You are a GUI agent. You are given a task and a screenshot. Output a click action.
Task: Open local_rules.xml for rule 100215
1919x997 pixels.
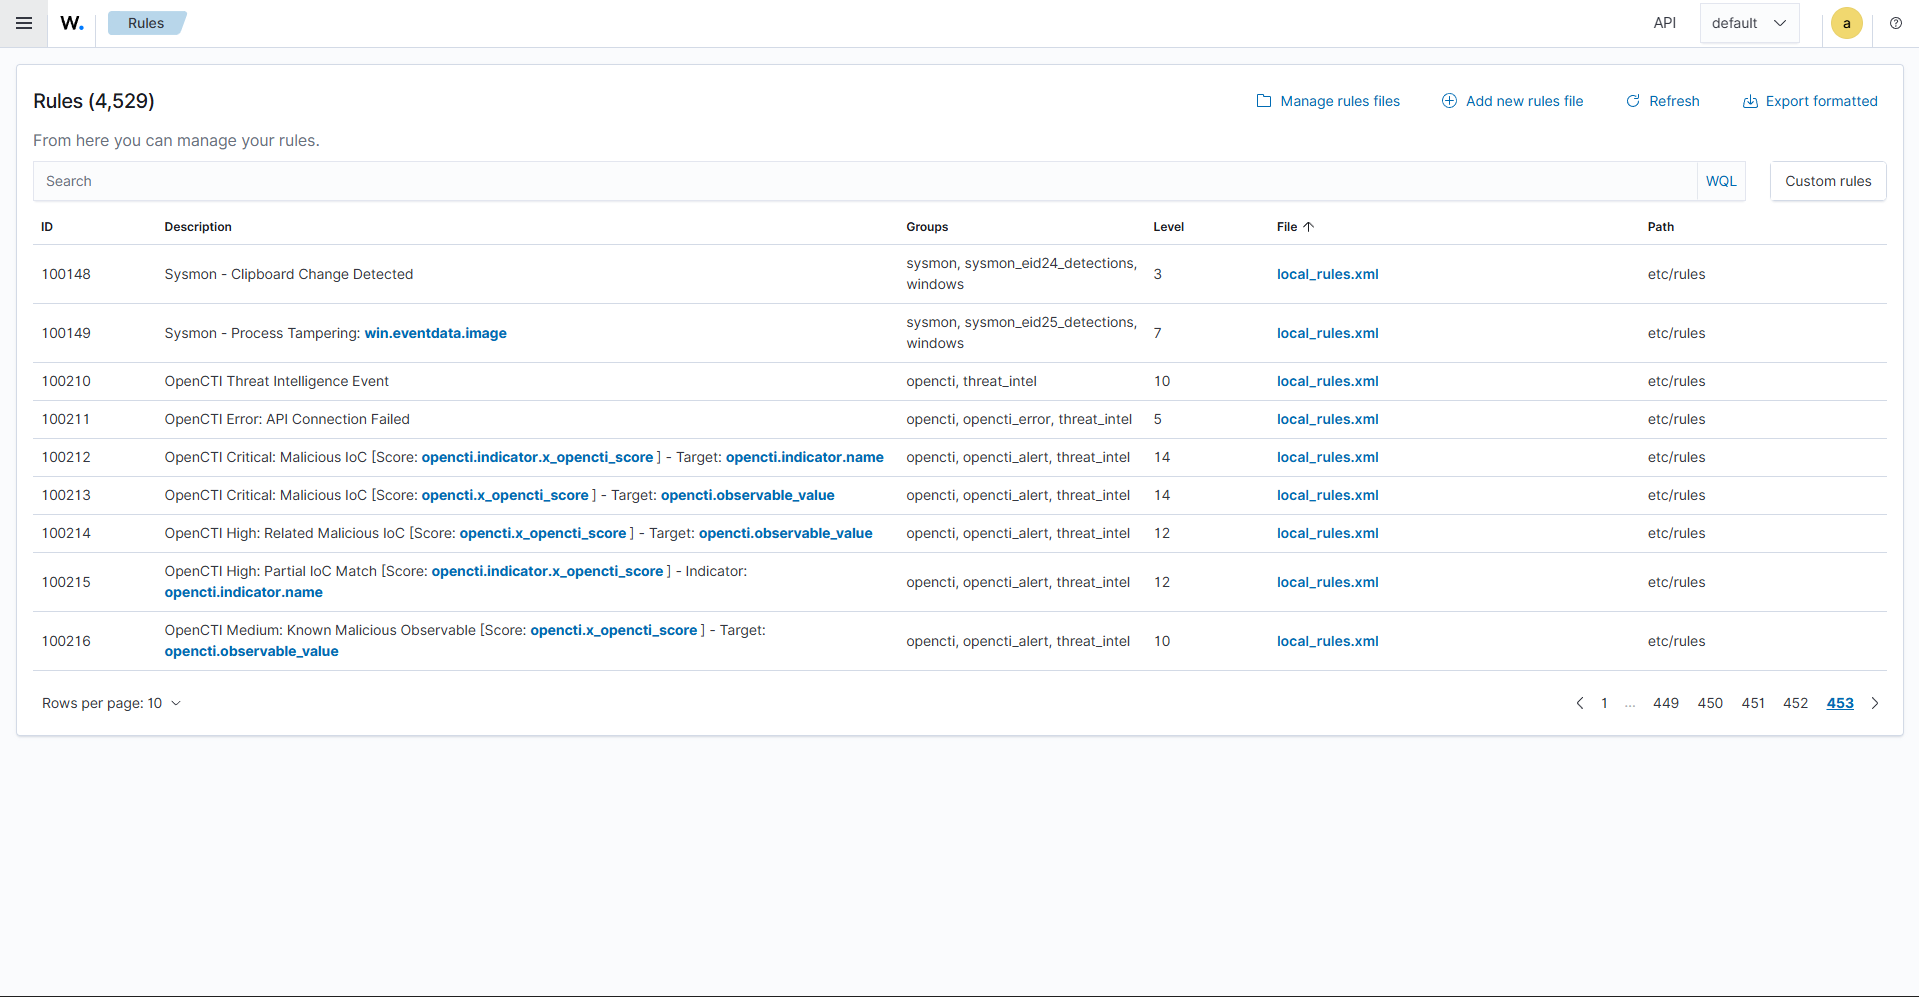(1327, 582)
